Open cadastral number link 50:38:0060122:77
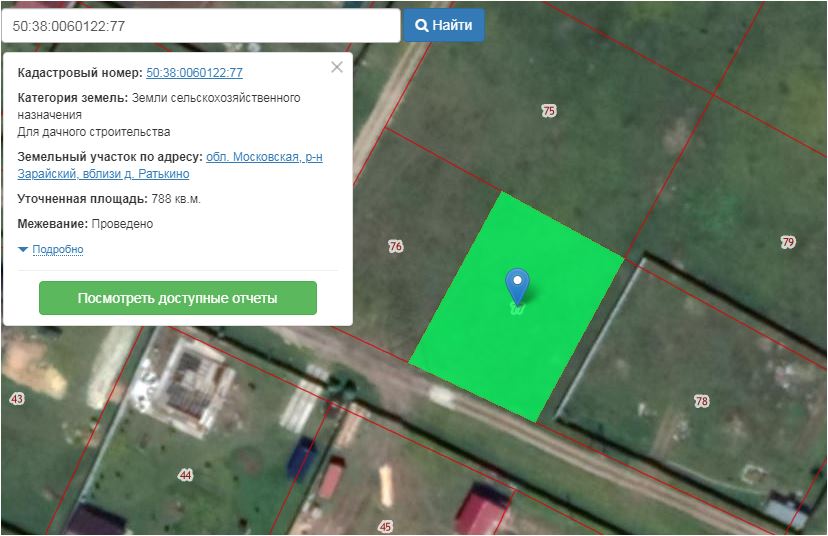 [x=194, y=73]
